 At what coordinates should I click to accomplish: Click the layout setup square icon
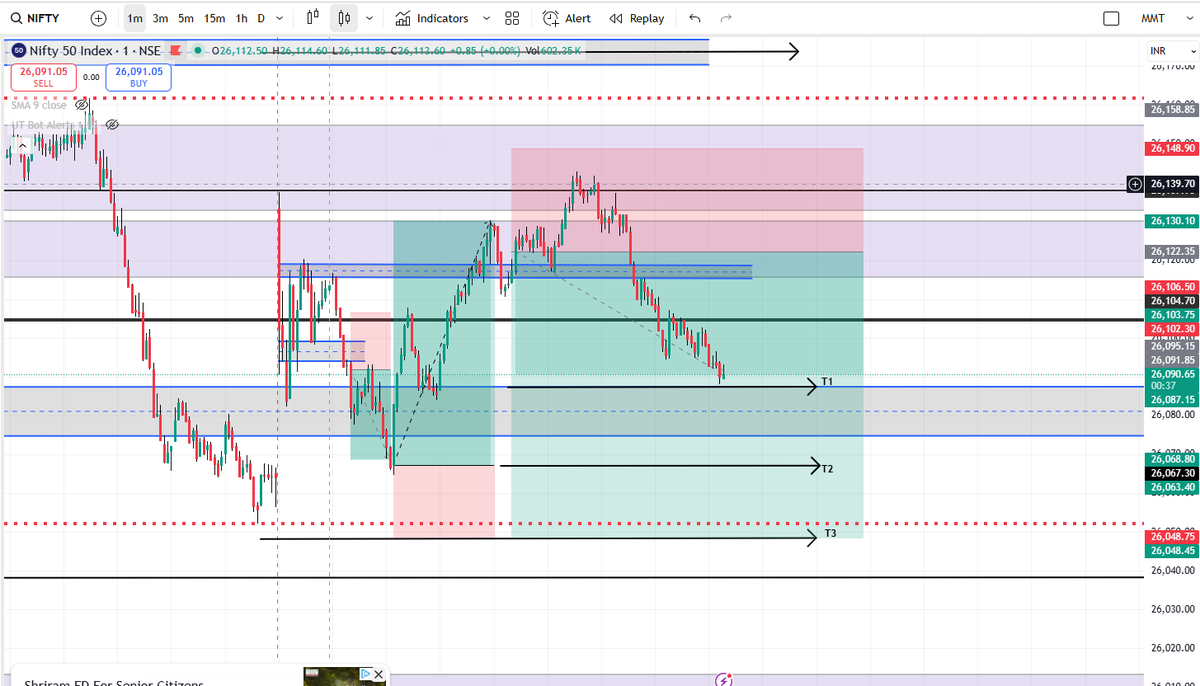tap(1111, 18)
